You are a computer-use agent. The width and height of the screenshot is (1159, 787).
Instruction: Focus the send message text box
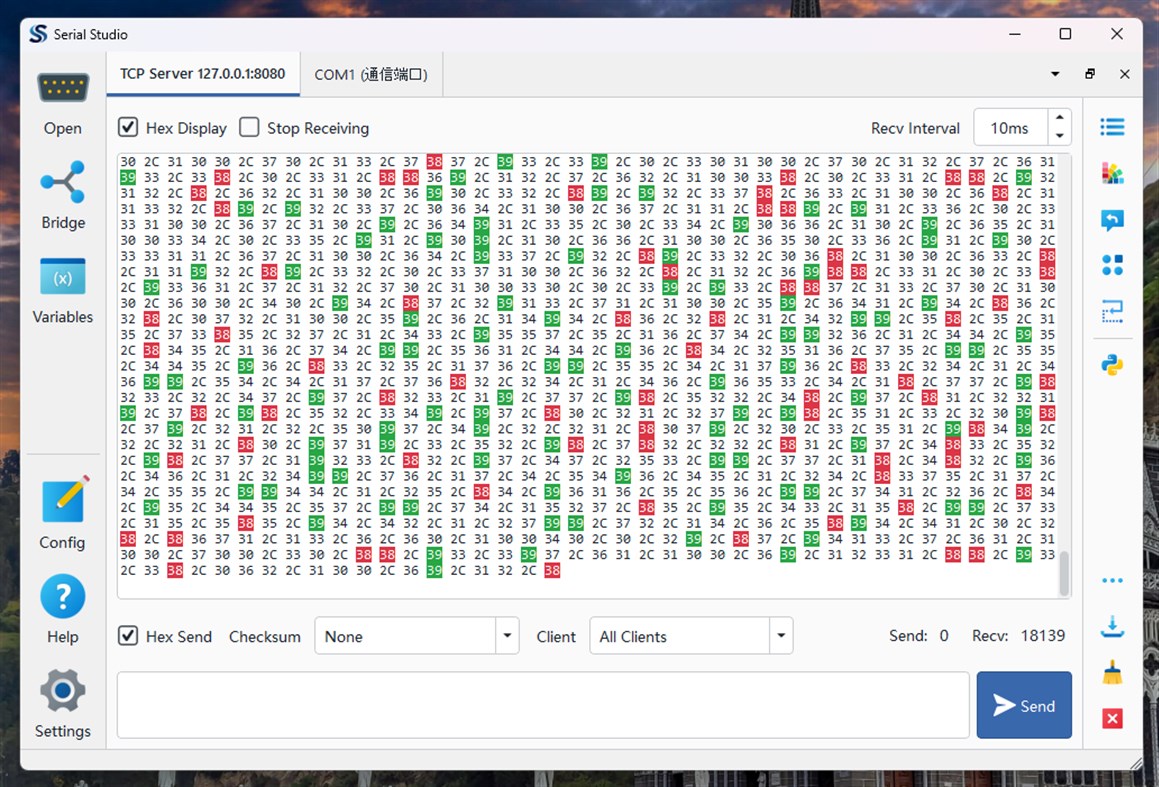click(543, 705)
